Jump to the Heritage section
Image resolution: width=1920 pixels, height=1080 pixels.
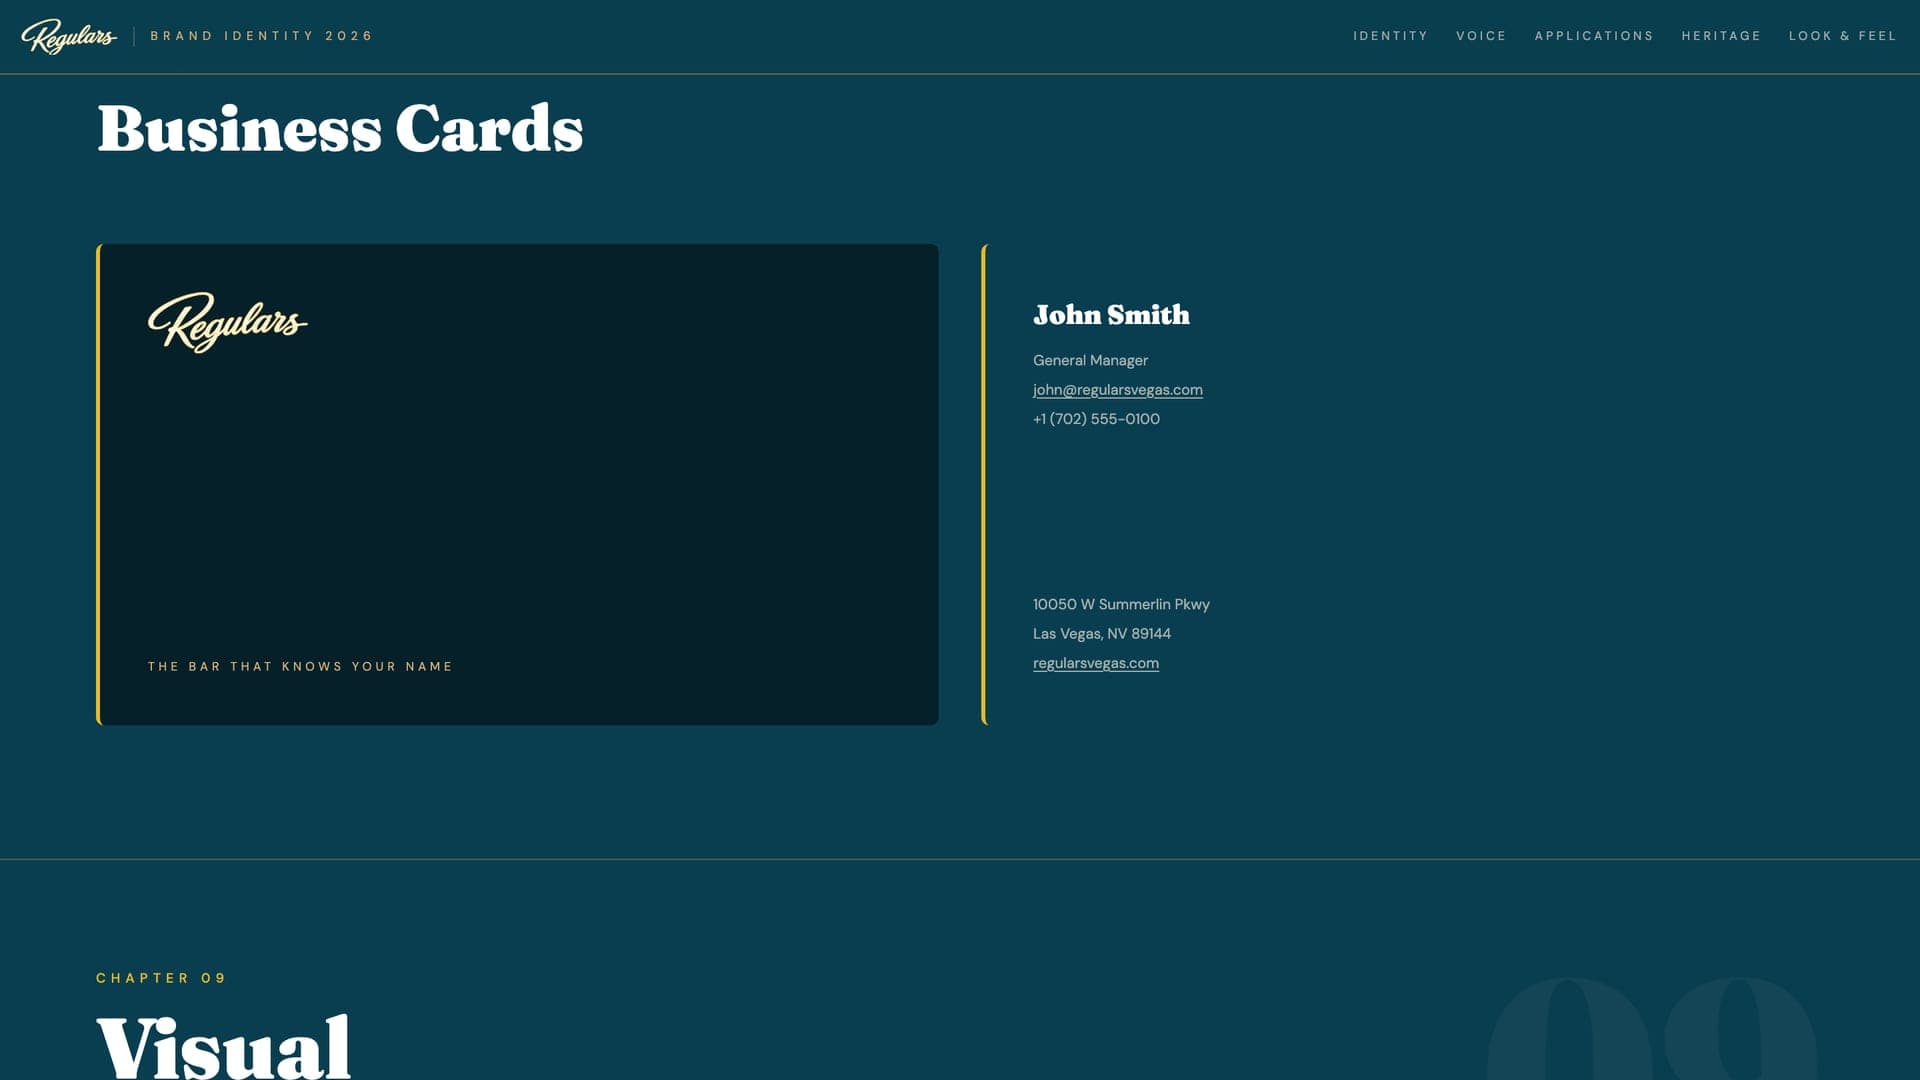(x=1721, y=36)
